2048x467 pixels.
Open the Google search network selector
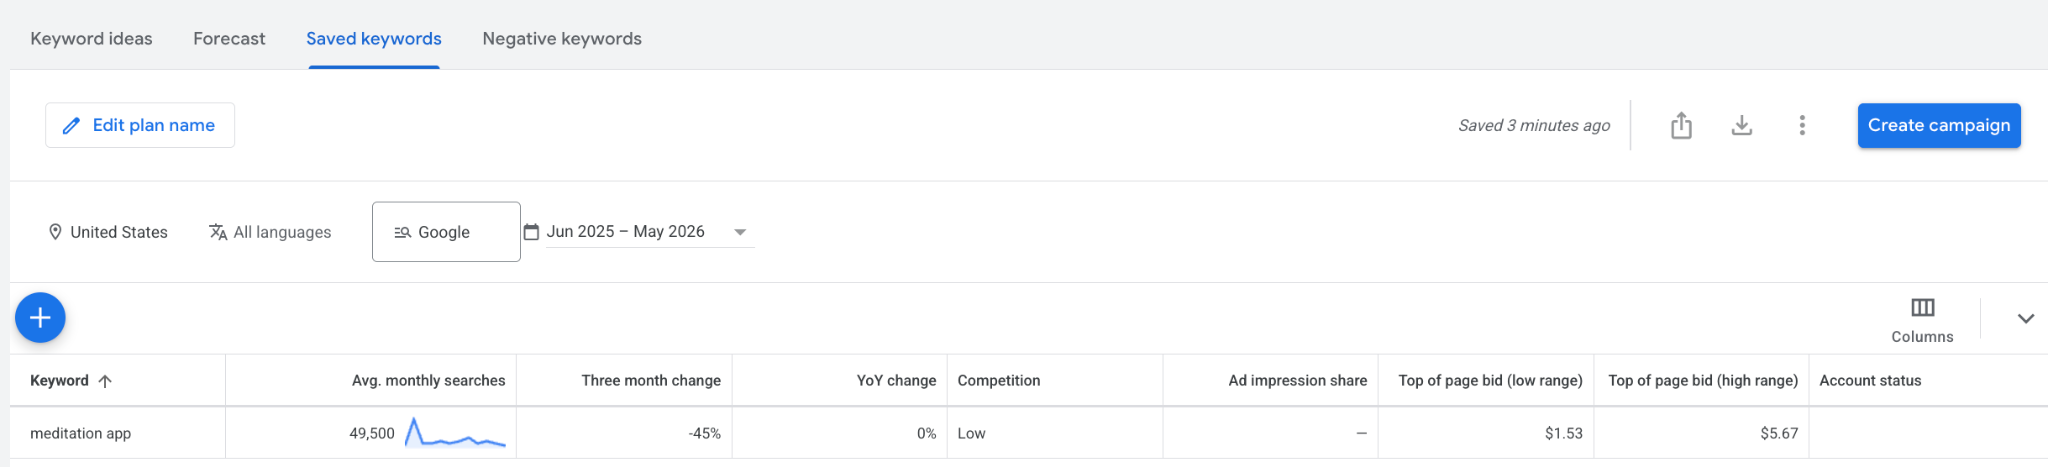click(x=446, y=232)
